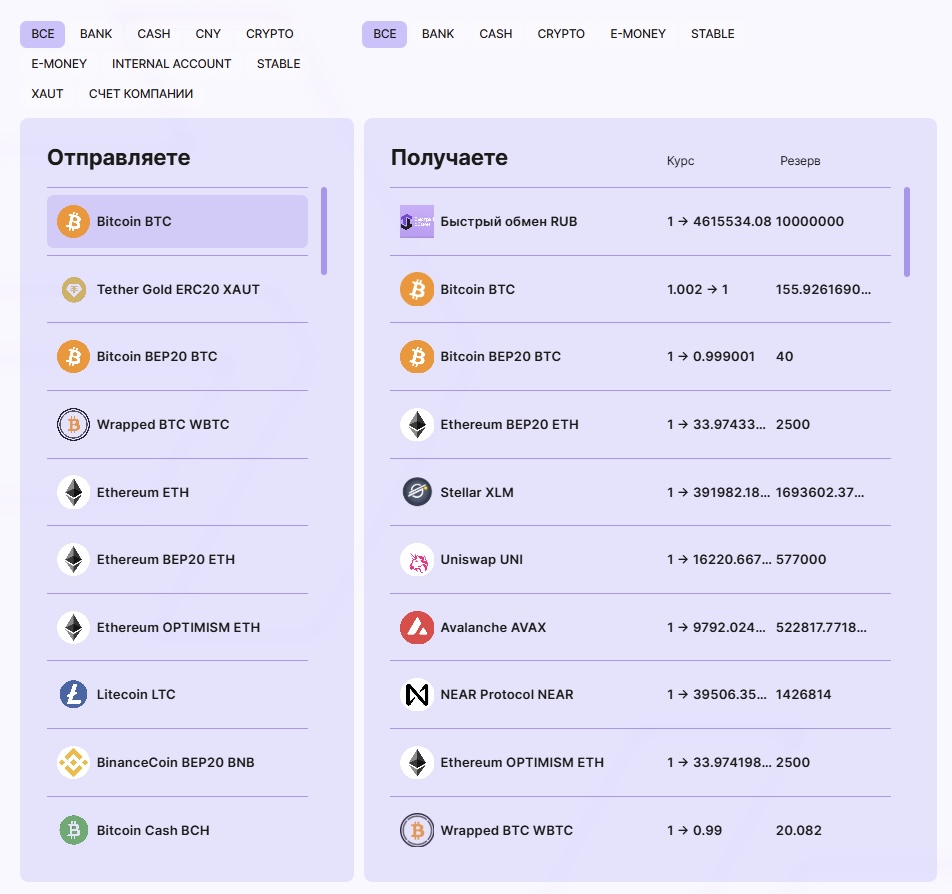Select the ВСЕ filter above Получаете
Image resolution: width=952 pixels, height=894 pixels.
pyautogui.click(x=384, y=34)
